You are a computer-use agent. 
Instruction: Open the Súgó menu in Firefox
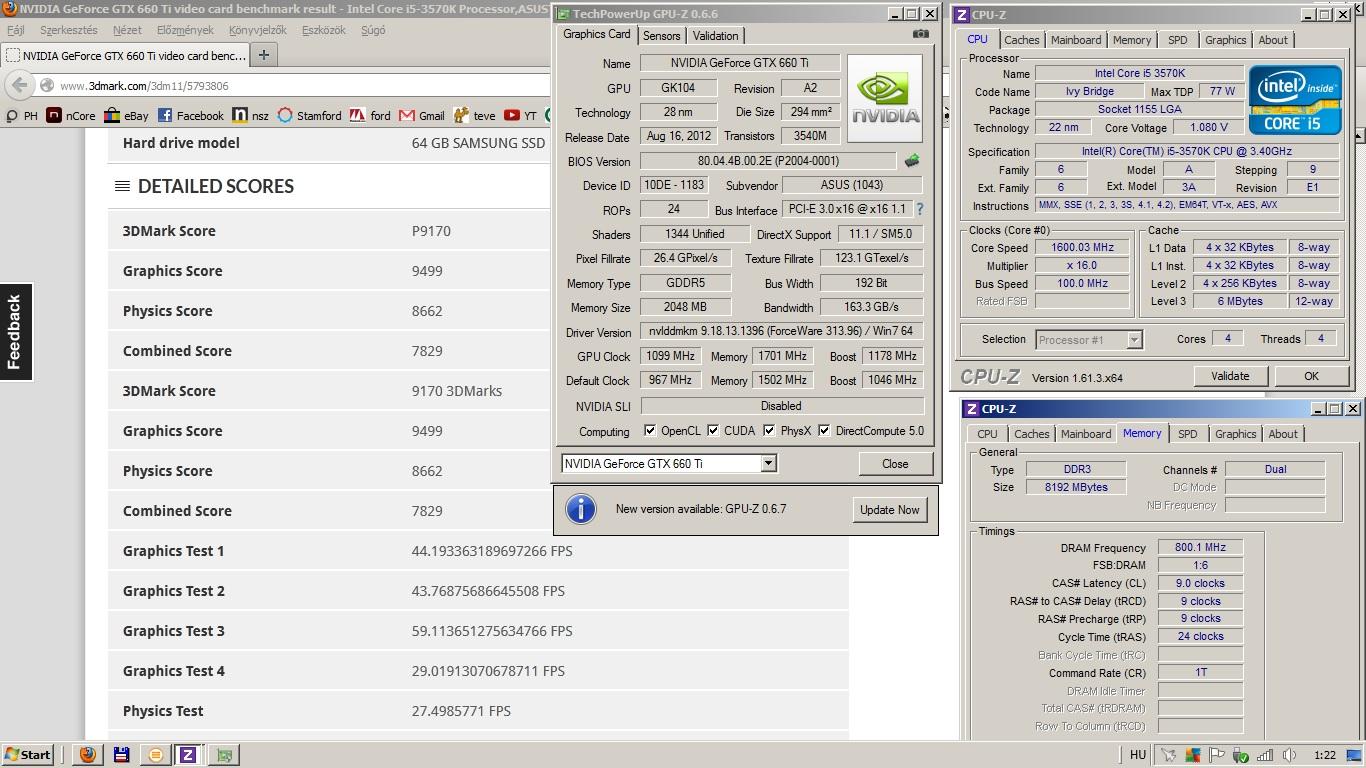[x=372, y=30]
